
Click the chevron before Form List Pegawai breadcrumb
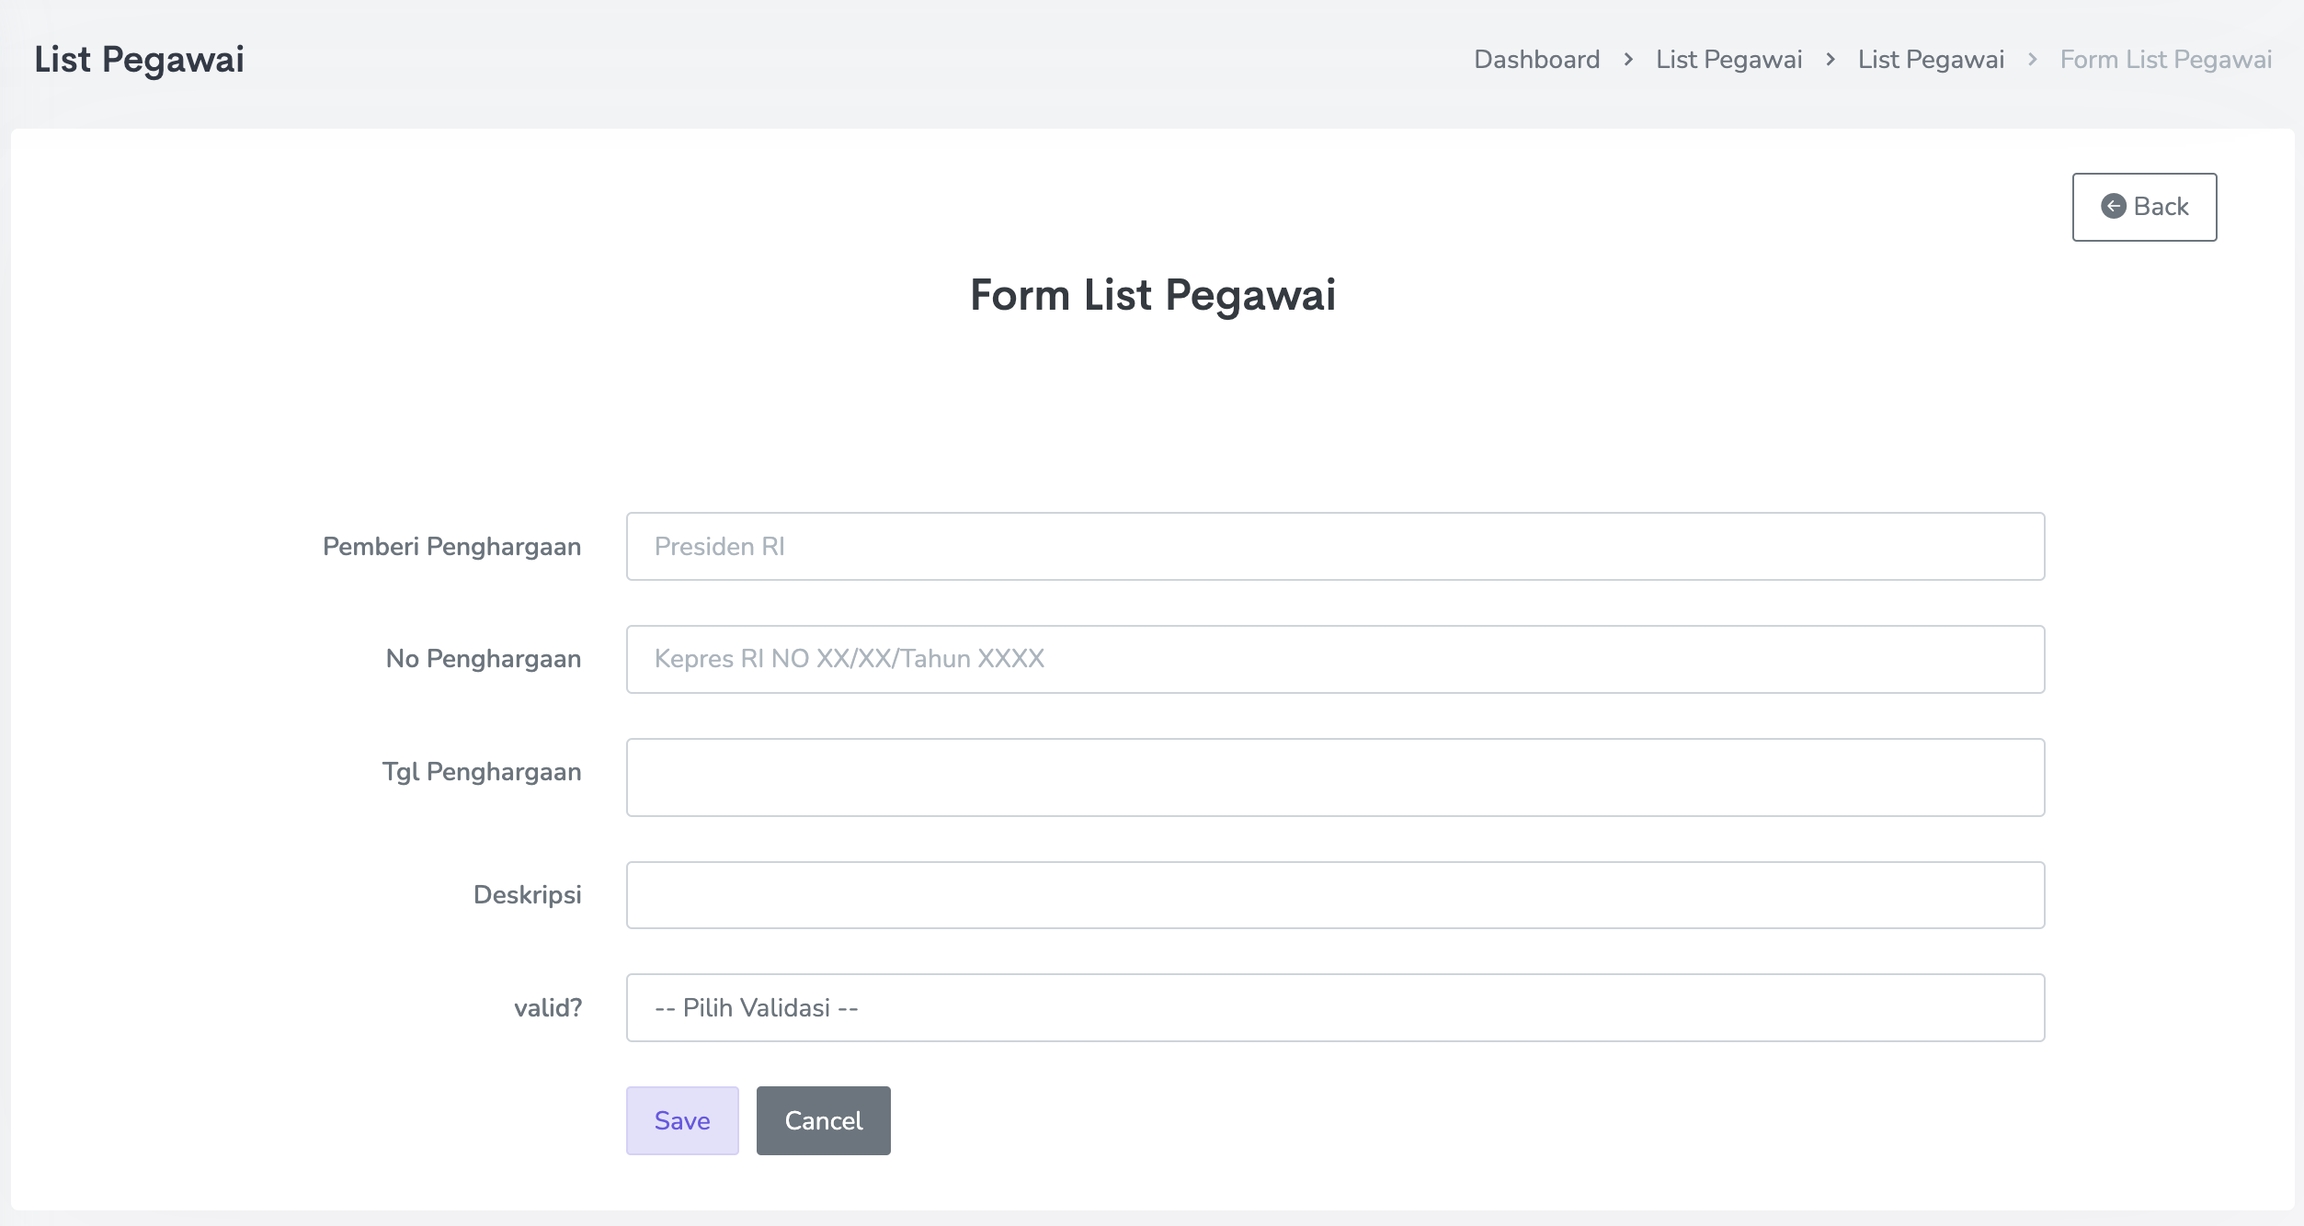tap(2032, 60)
